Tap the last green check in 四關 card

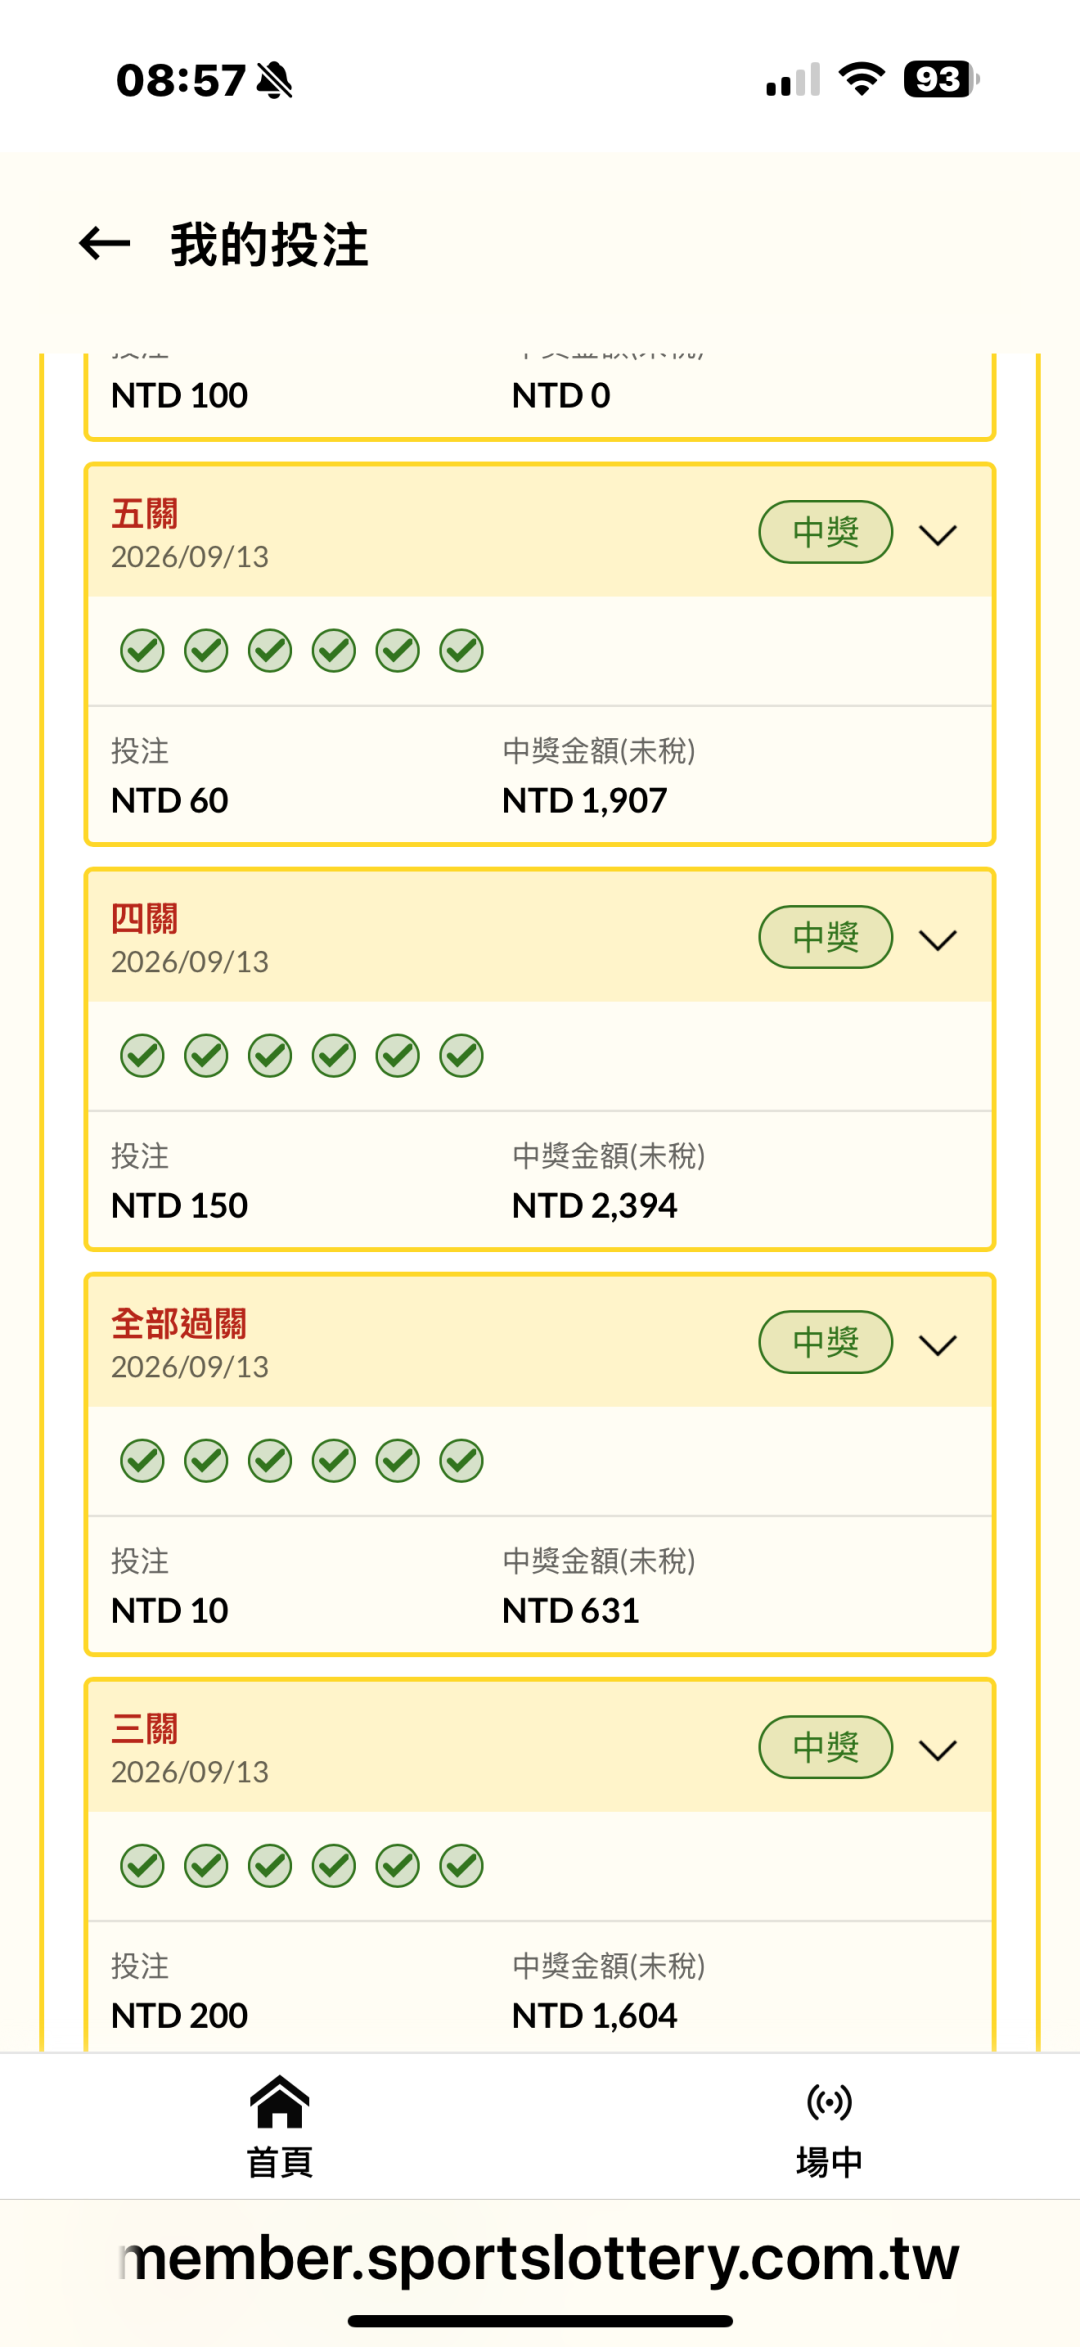(x=461, y=1056)
